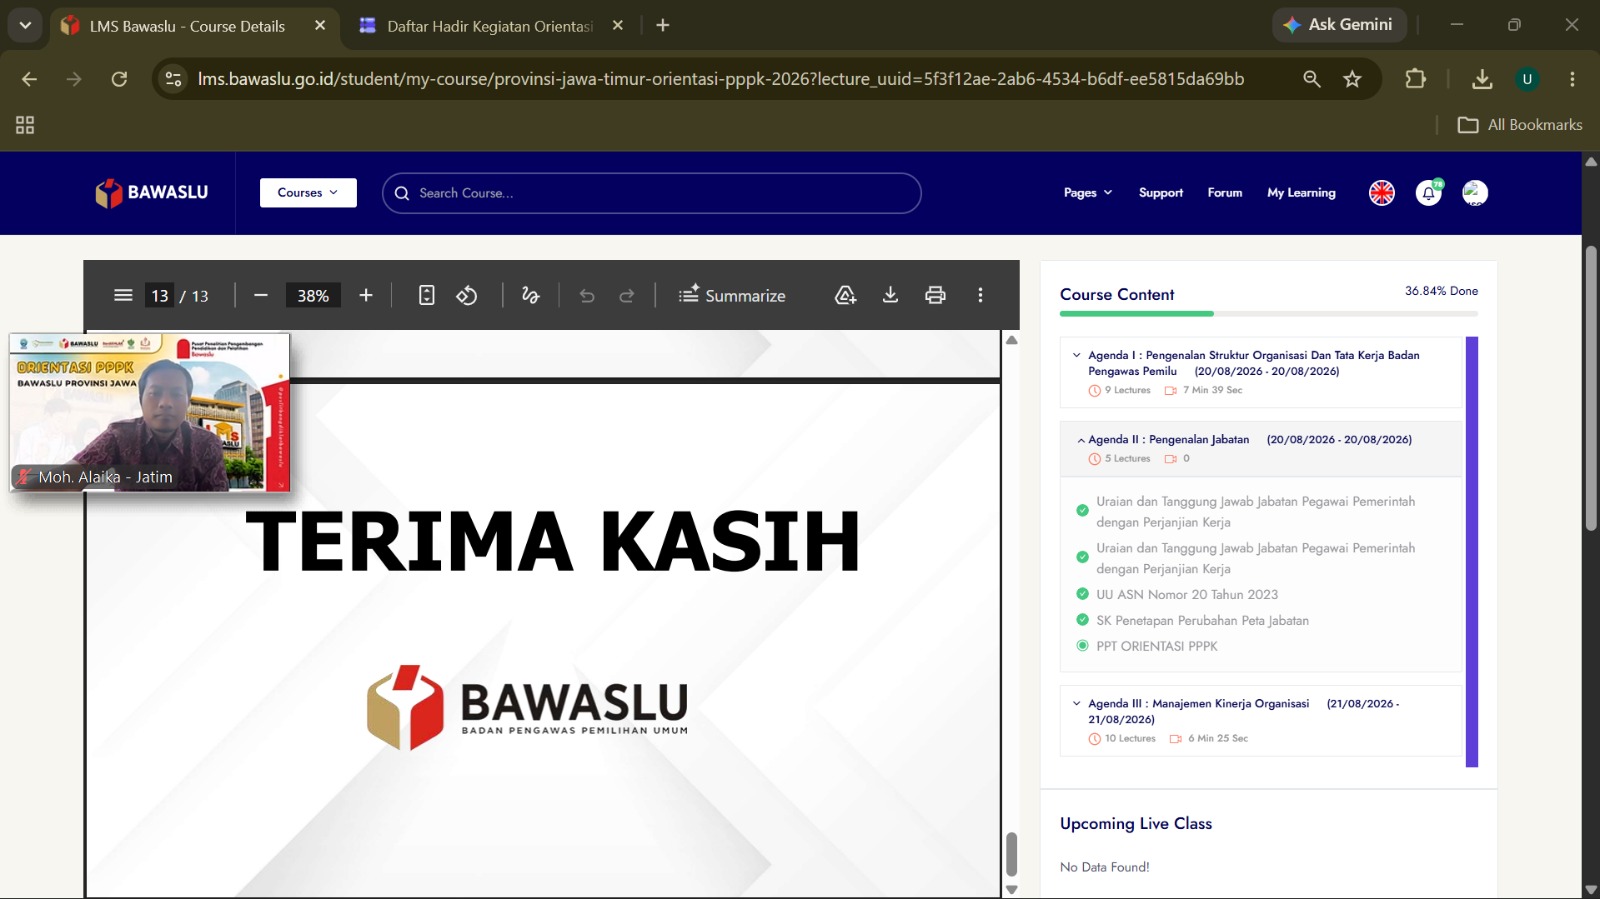Open the All Bookmarks folder
The width and height of the screenshot is (1600, 899).
point(1520,125)
